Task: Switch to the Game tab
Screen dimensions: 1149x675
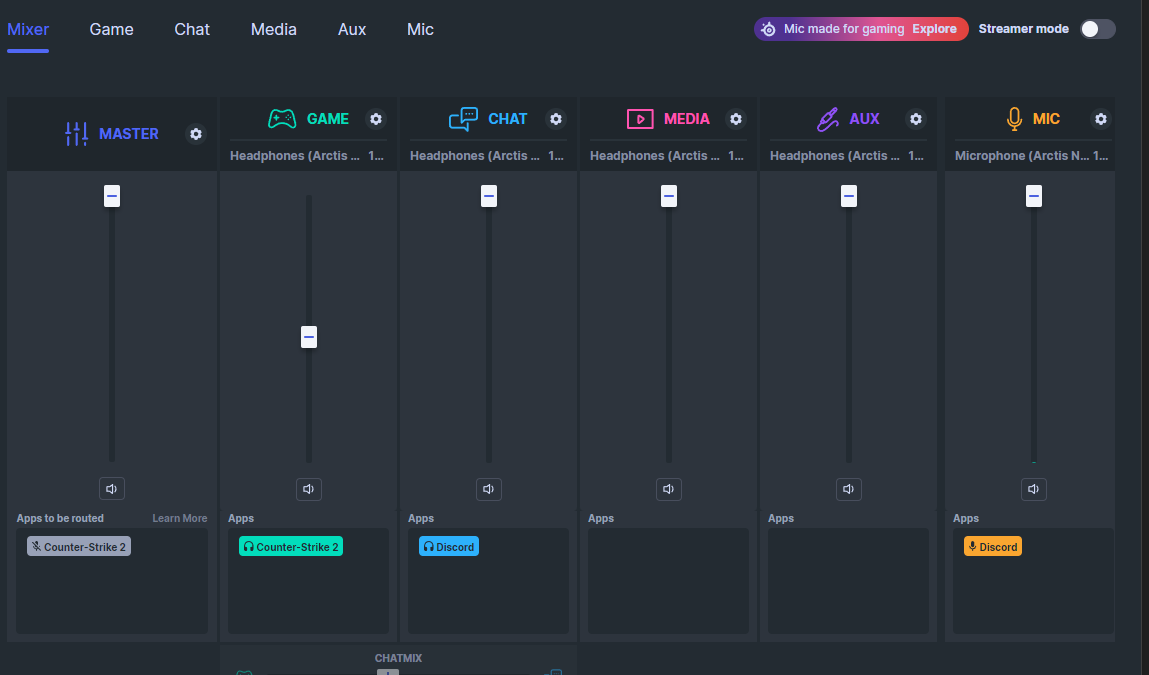Action: click(111, 29)
